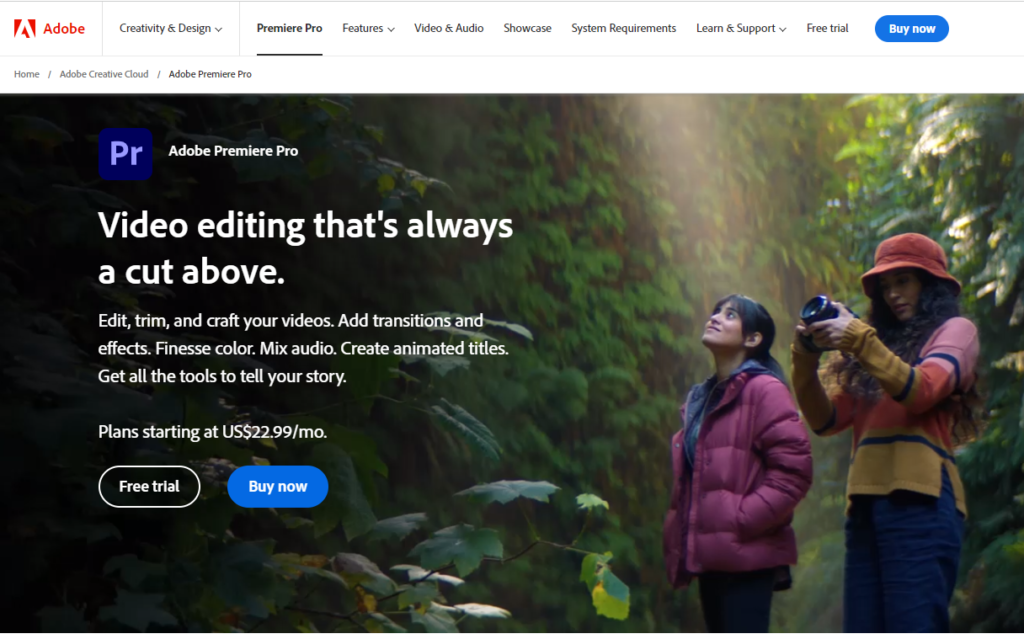Open the System Requirements page
This screenshot has height=639, width=1024.
(x=624, y=28)
